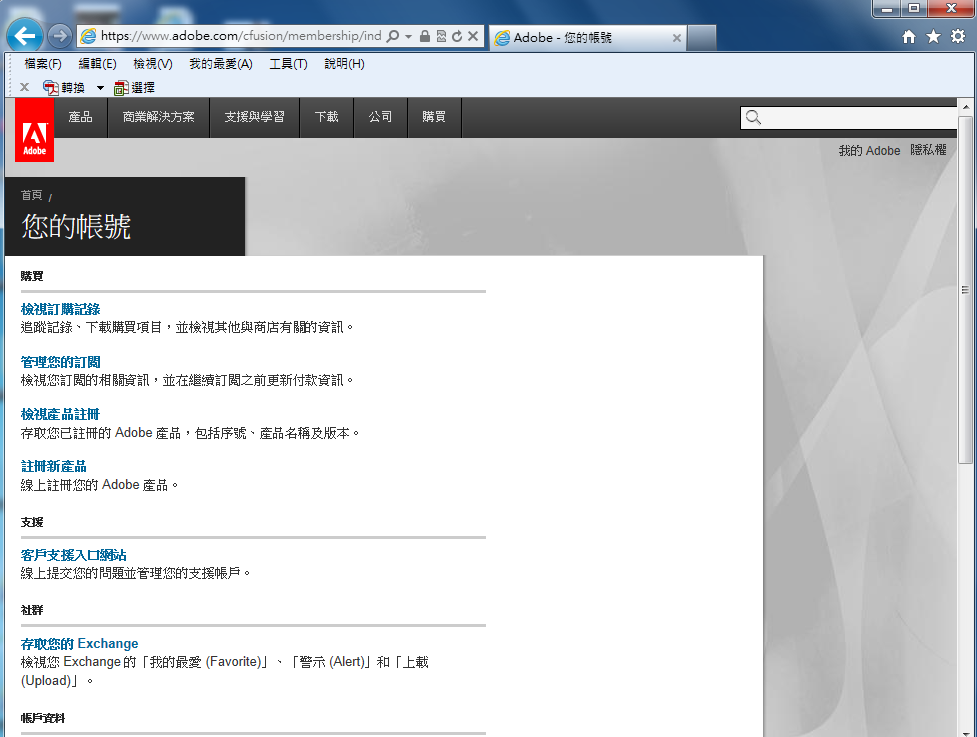Click the 社群 section heading
Viewport: 977px width, 737px height.
pyautogui.click(x=32, y=610)
